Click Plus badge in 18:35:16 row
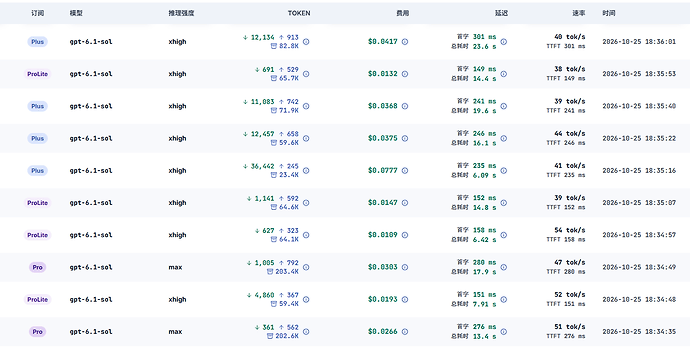 (x=37, y=171)
